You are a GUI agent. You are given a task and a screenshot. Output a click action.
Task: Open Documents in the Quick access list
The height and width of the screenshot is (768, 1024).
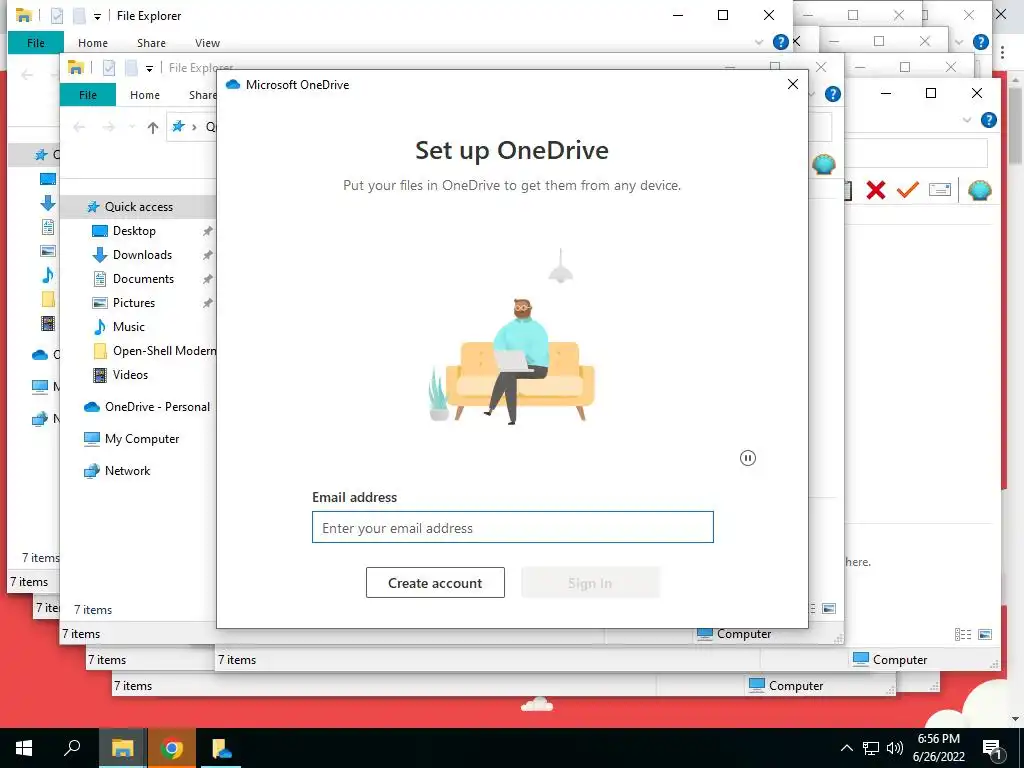143,279
